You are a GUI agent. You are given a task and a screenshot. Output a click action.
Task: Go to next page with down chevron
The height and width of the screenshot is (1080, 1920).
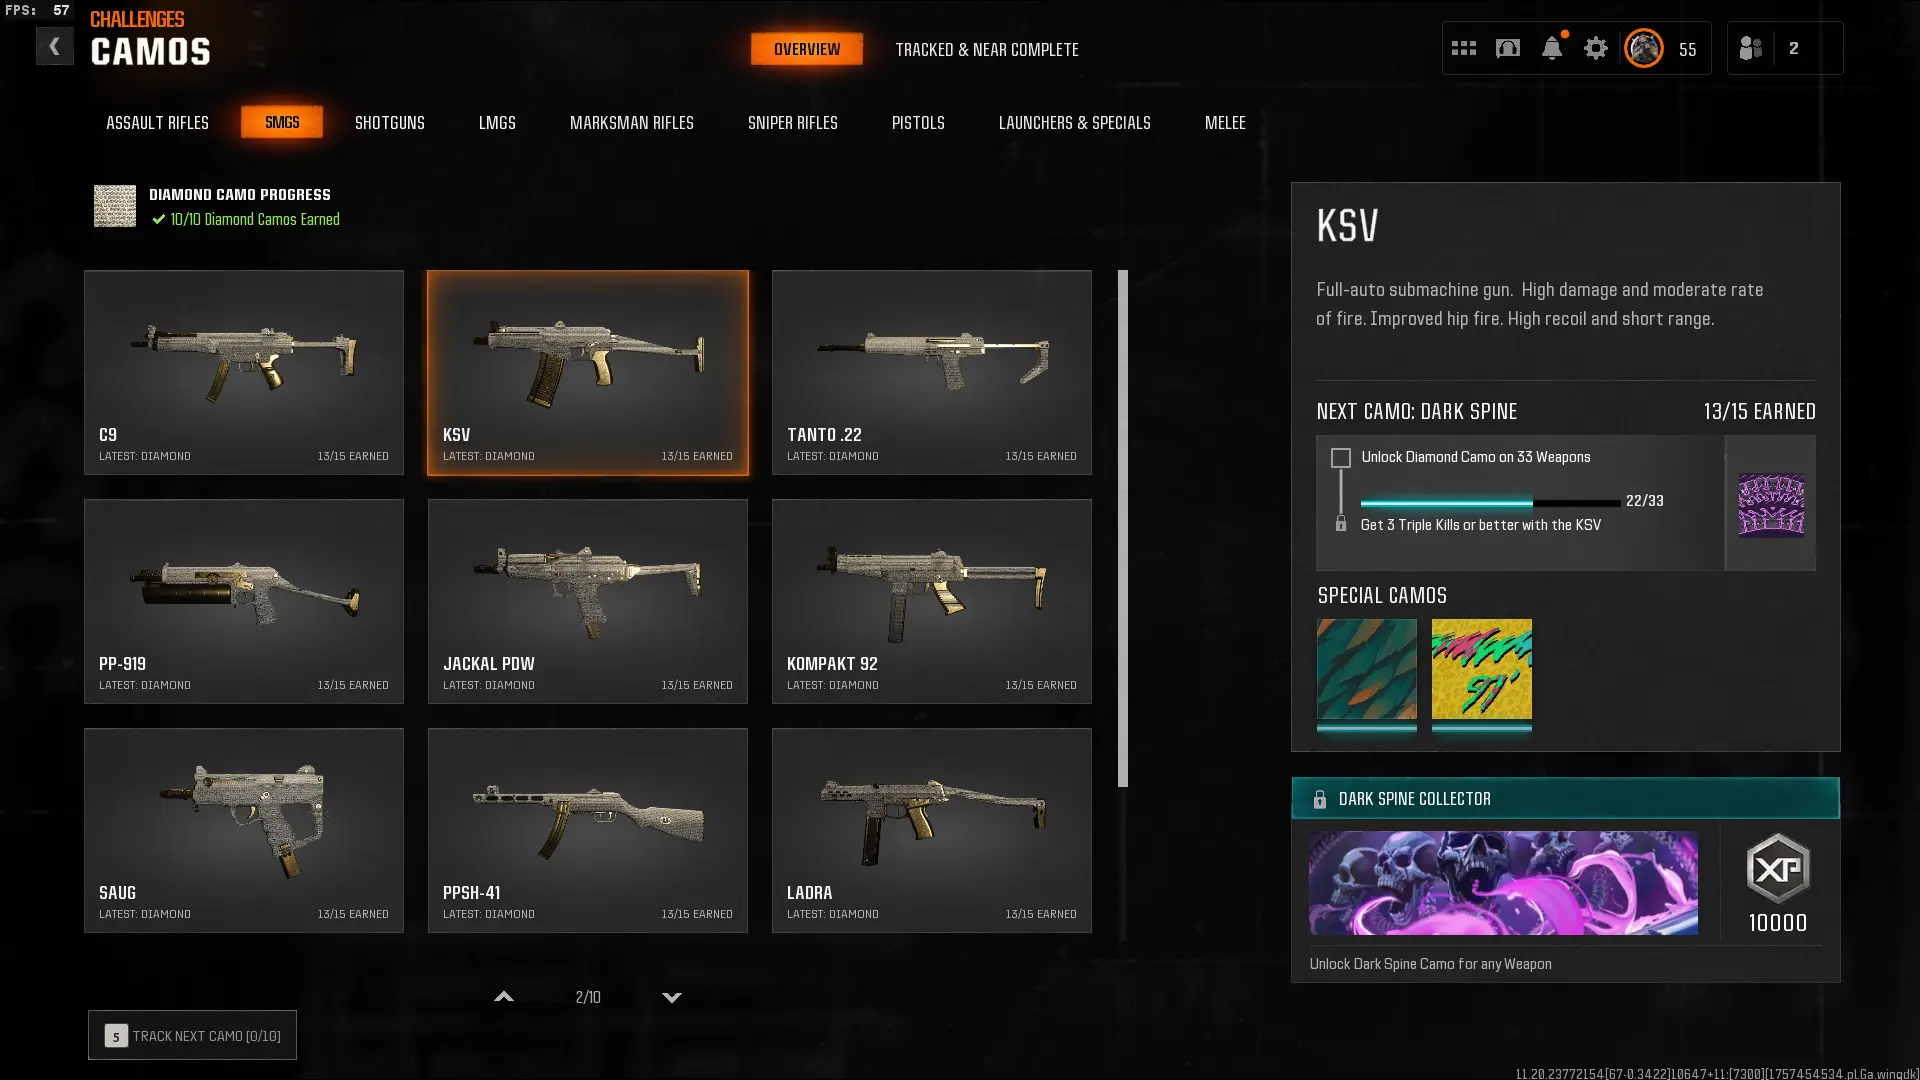click(x=672, y=997)
